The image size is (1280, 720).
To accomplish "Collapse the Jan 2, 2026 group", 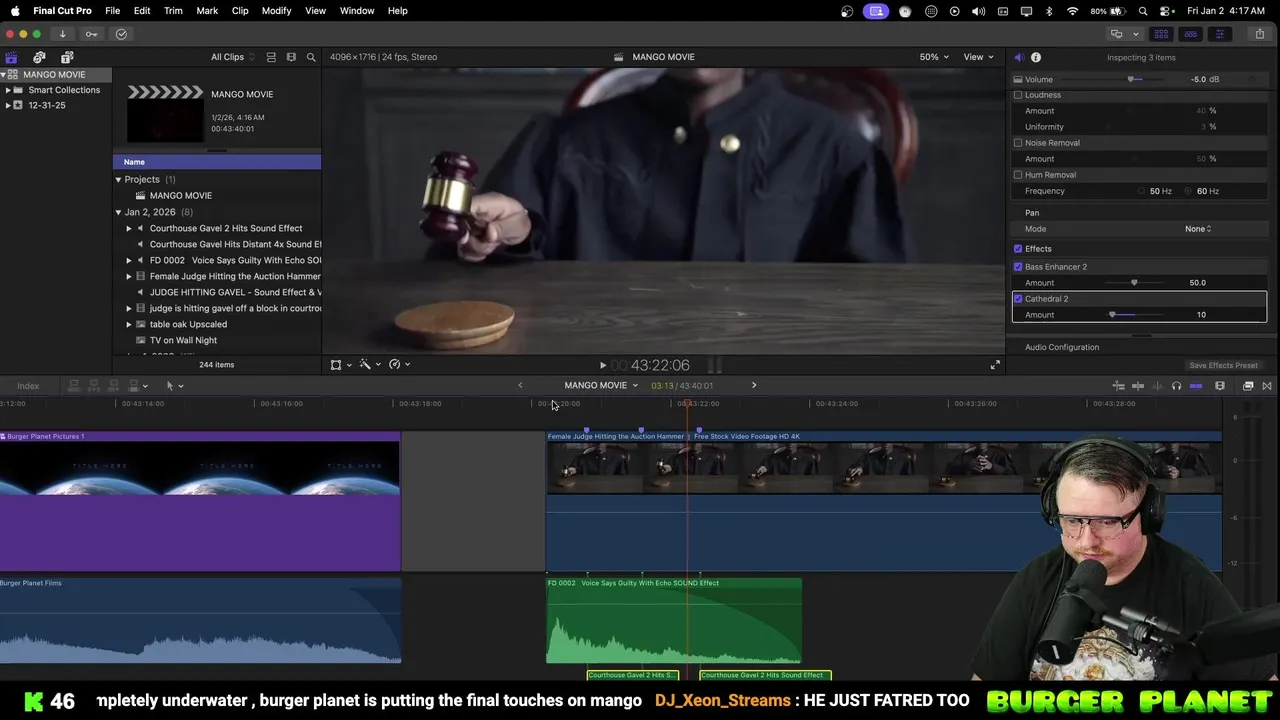I will [x=118, y=212].
